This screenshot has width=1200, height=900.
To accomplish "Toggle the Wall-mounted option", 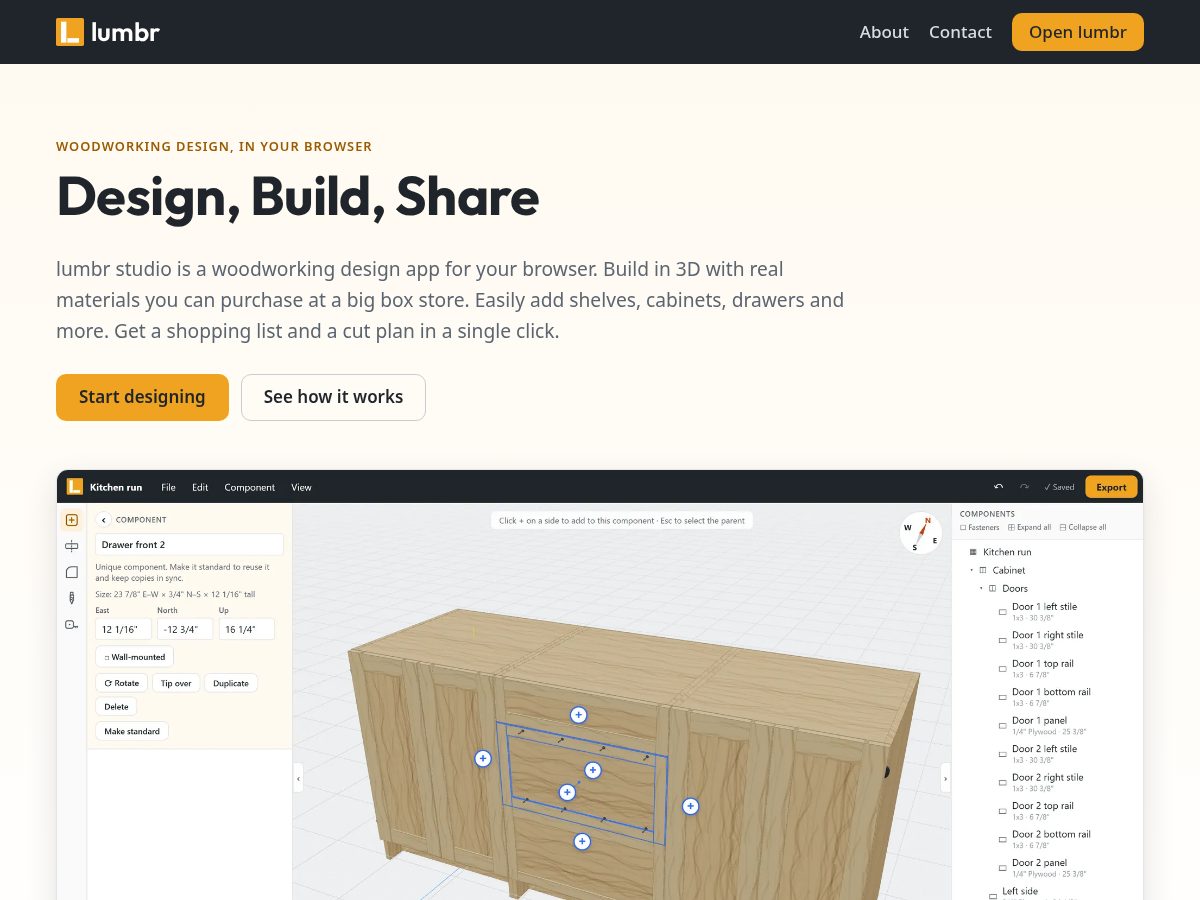I will point(135,657).
